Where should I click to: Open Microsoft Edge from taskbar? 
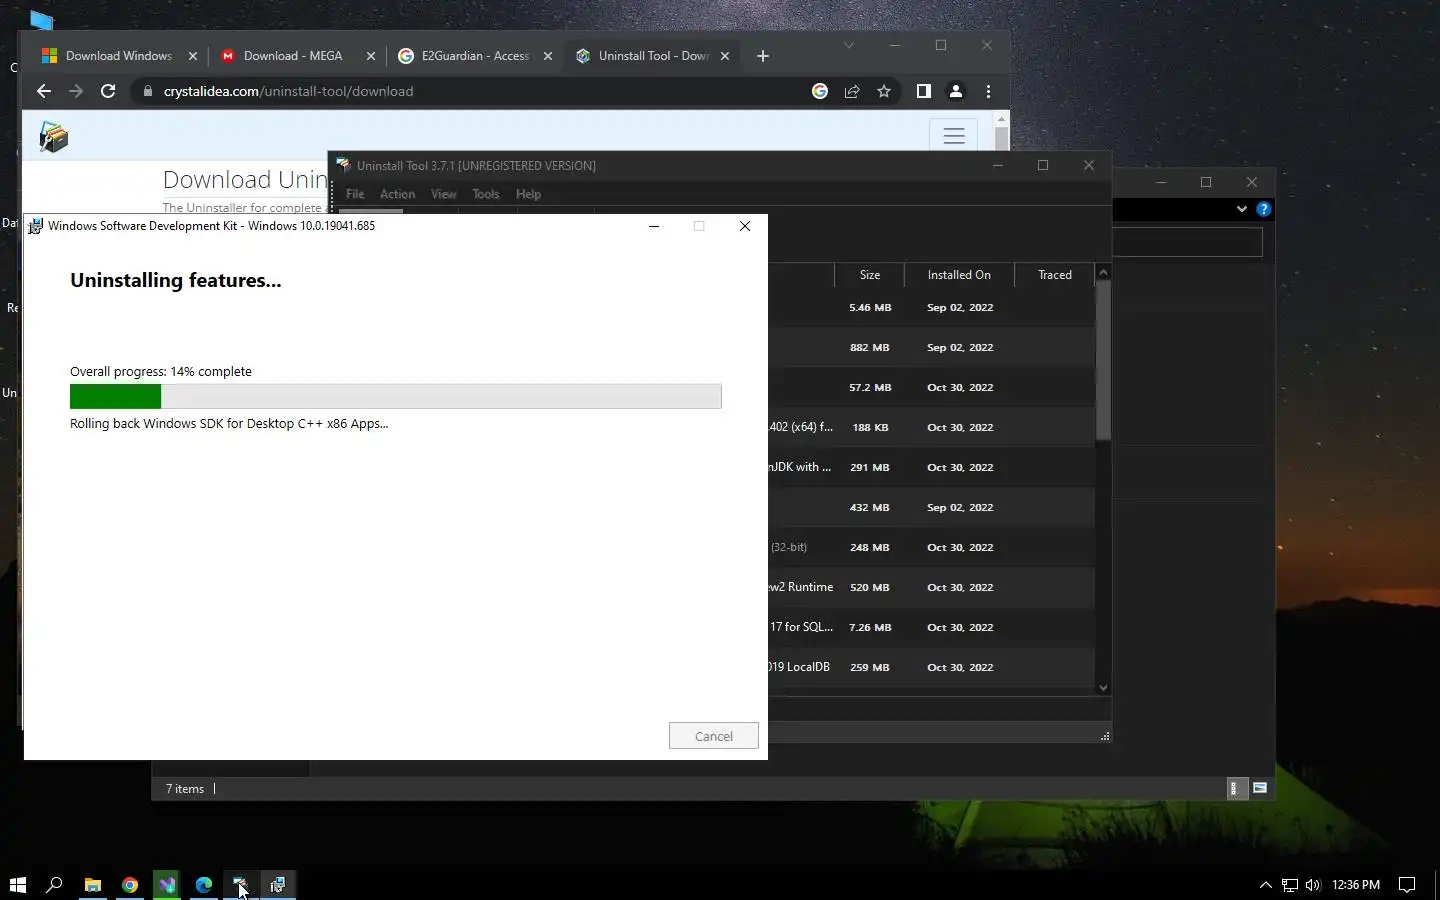[204, 884]
